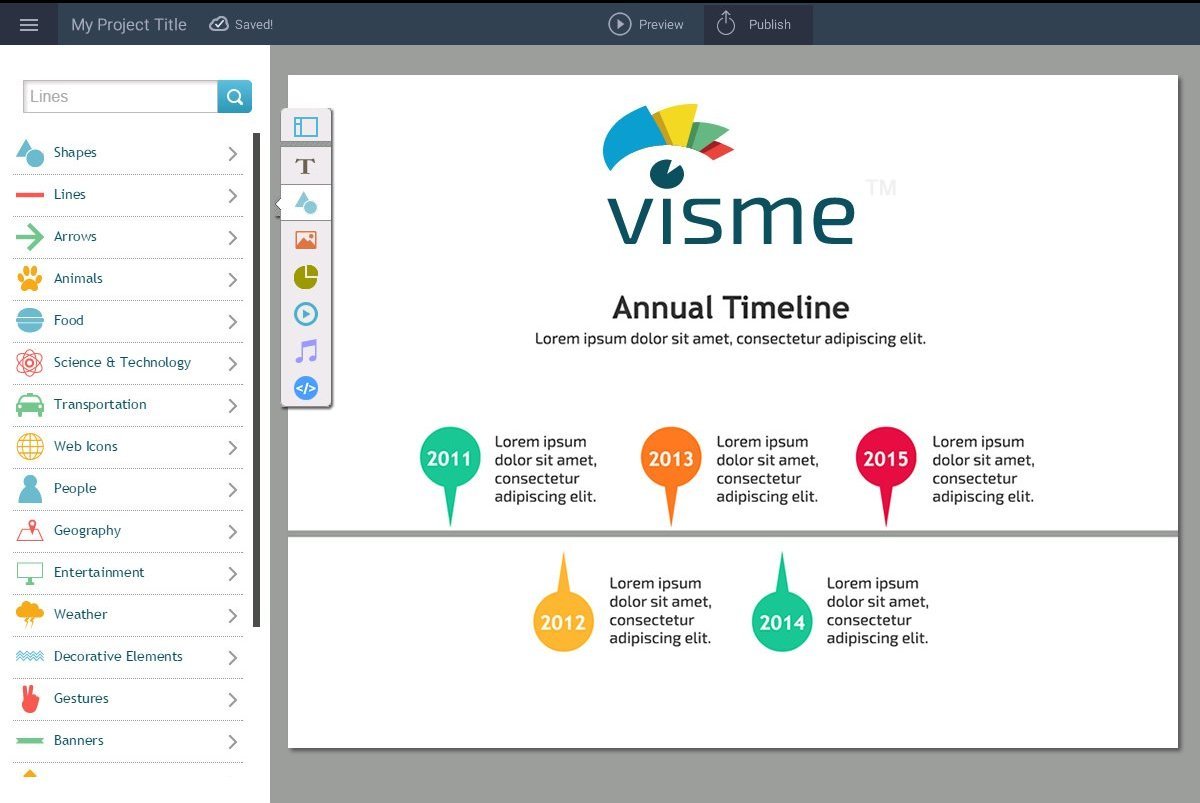
Task: Select the Visme logo on canvas
Action: click(x=729, y=175)
